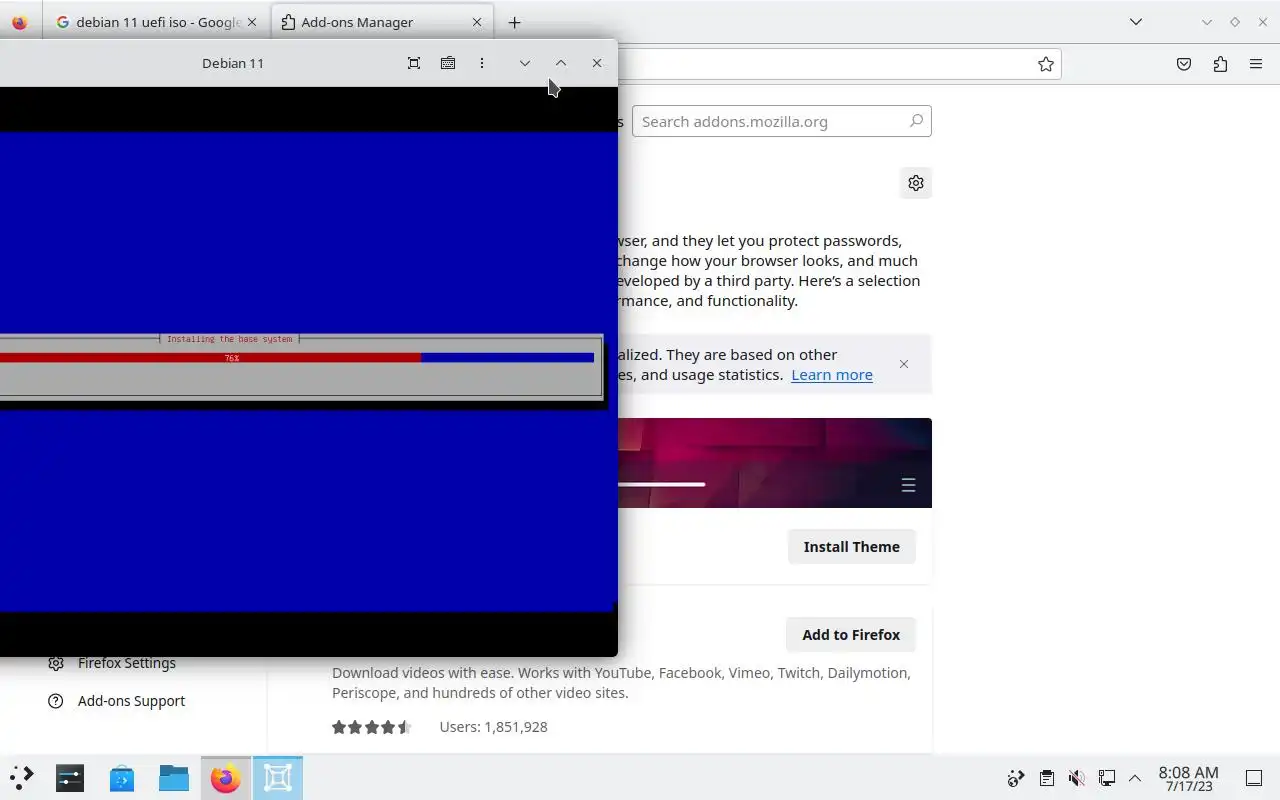
Task: Launch Discover software center from taskbar
Action: coord(122,777)
